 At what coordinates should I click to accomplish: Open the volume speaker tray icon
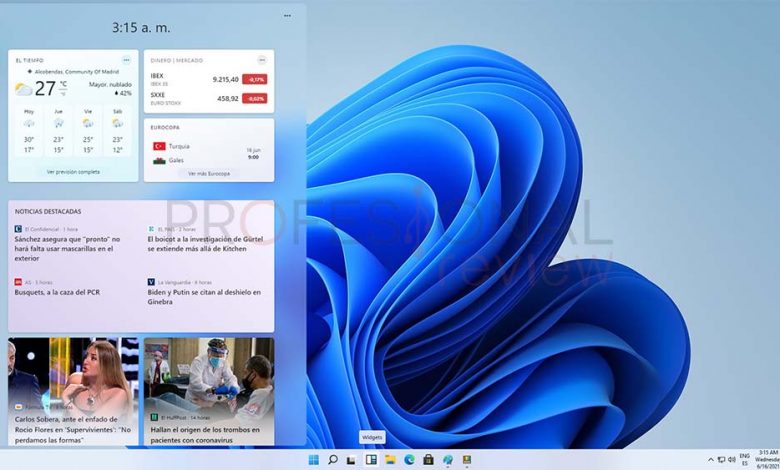click(x=731, y=460)
